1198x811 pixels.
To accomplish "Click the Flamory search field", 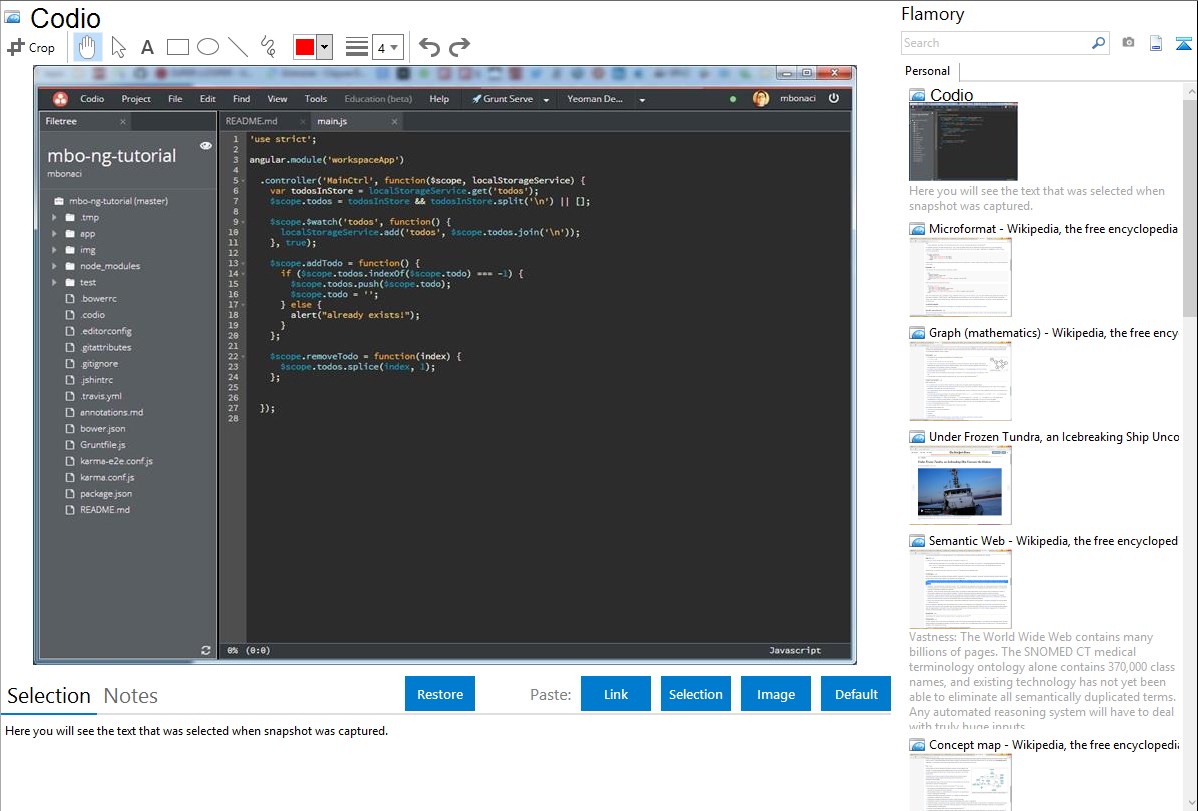I will 994,43.
